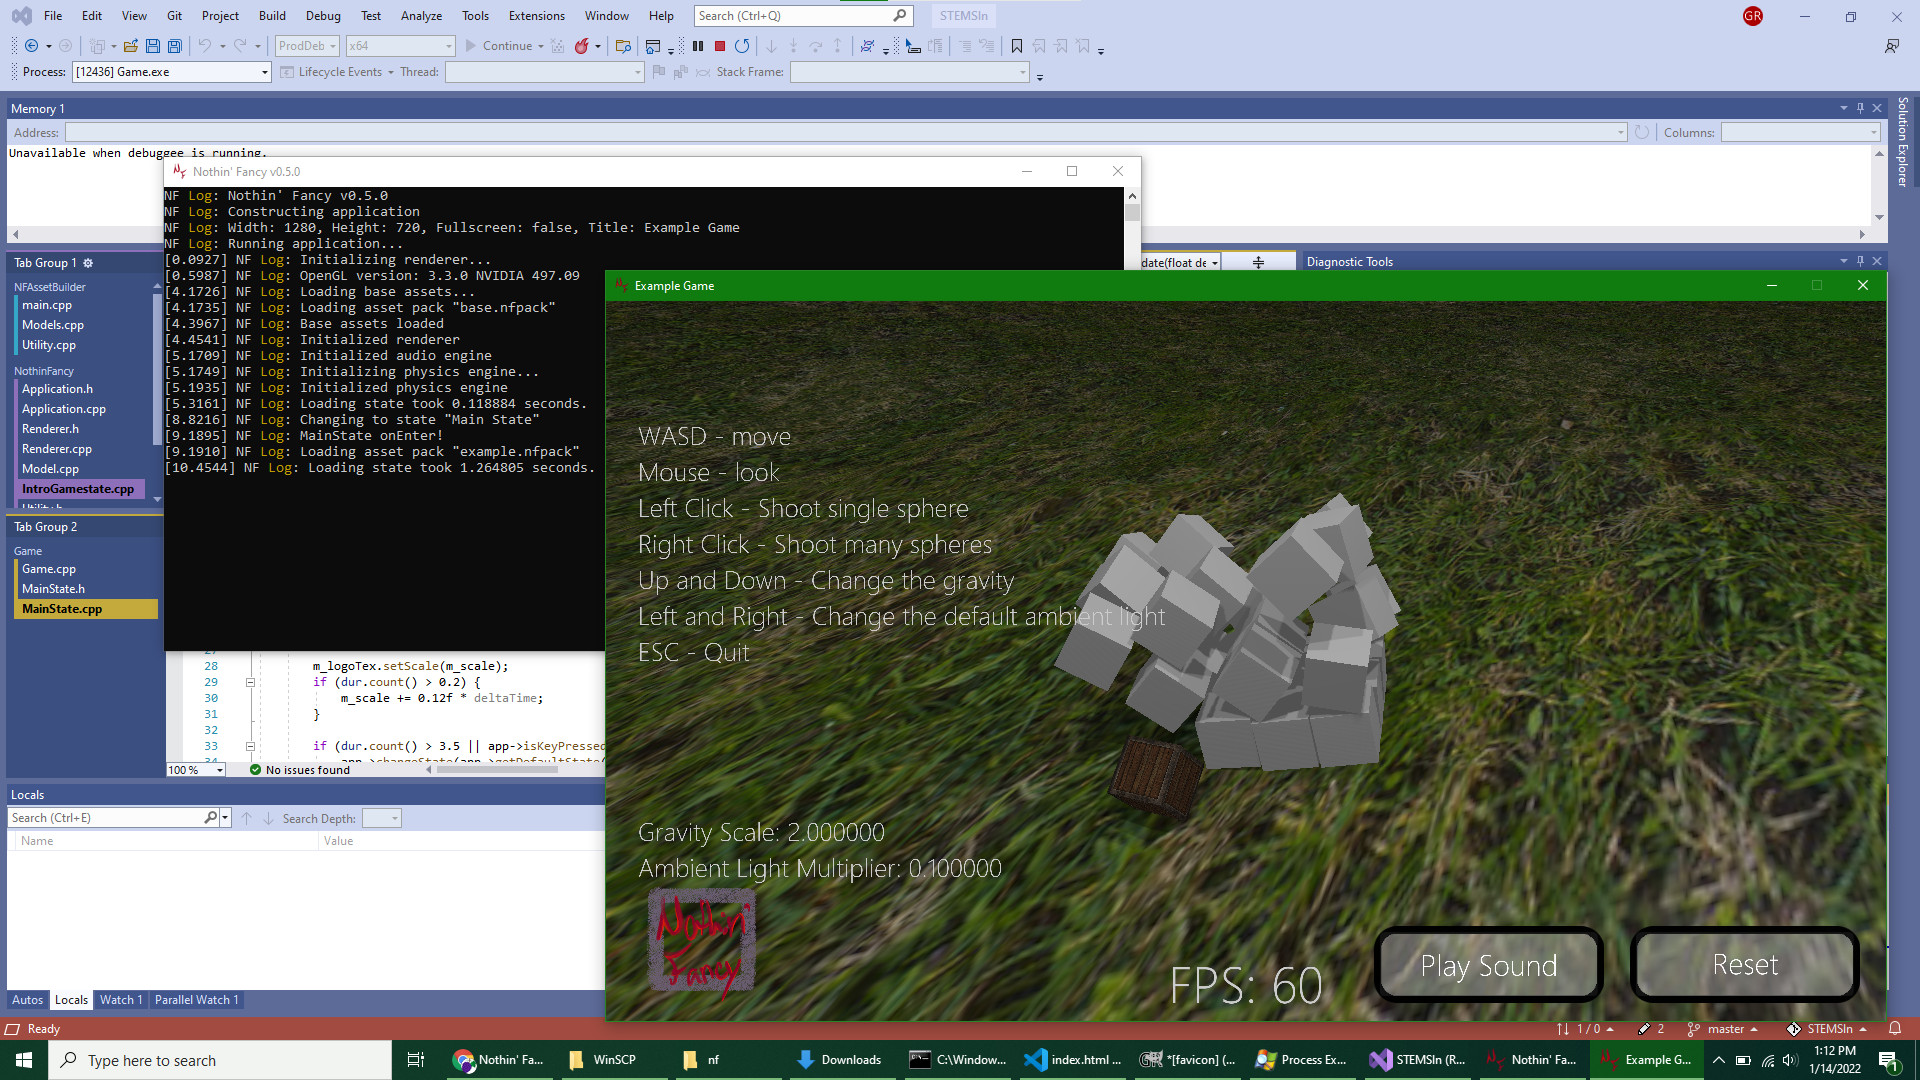Click the Stop Debugging red square icon
1920x1080 pixels.
point(720,46)
